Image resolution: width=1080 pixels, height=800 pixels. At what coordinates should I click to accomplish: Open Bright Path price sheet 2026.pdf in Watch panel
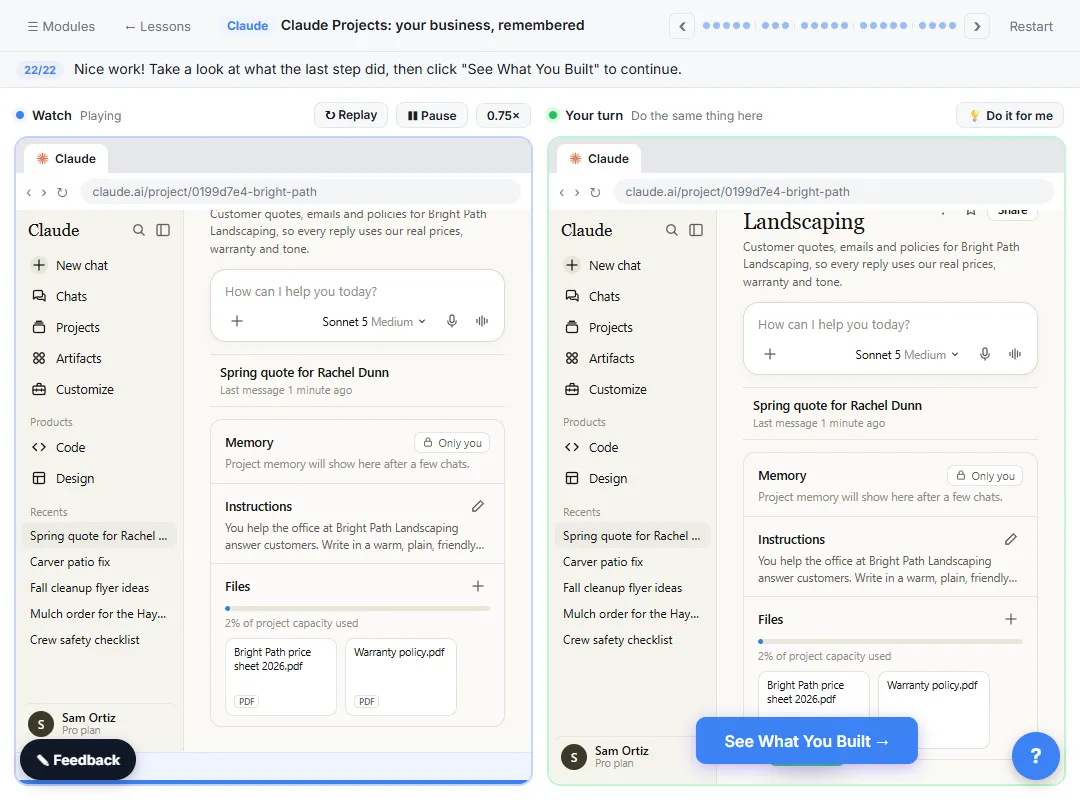281,677
